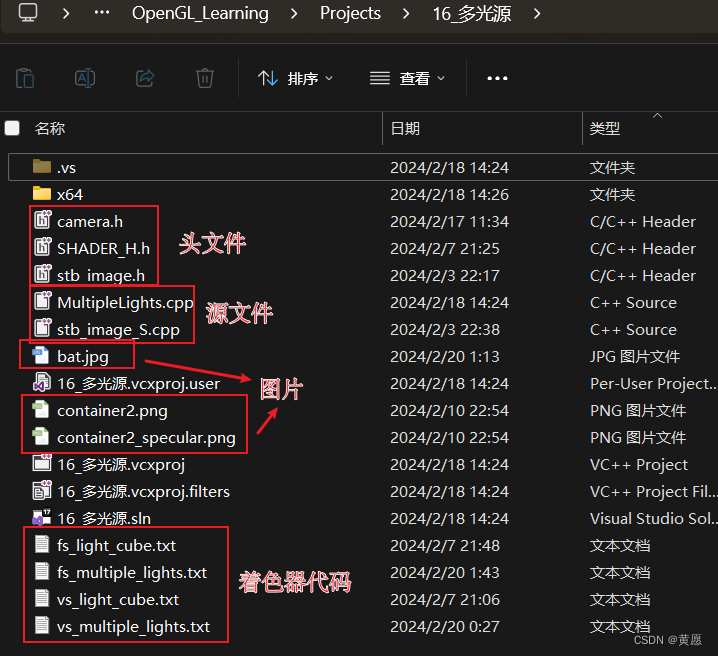Select the vs_light_cube.txt file name

[x=118, y=600]
